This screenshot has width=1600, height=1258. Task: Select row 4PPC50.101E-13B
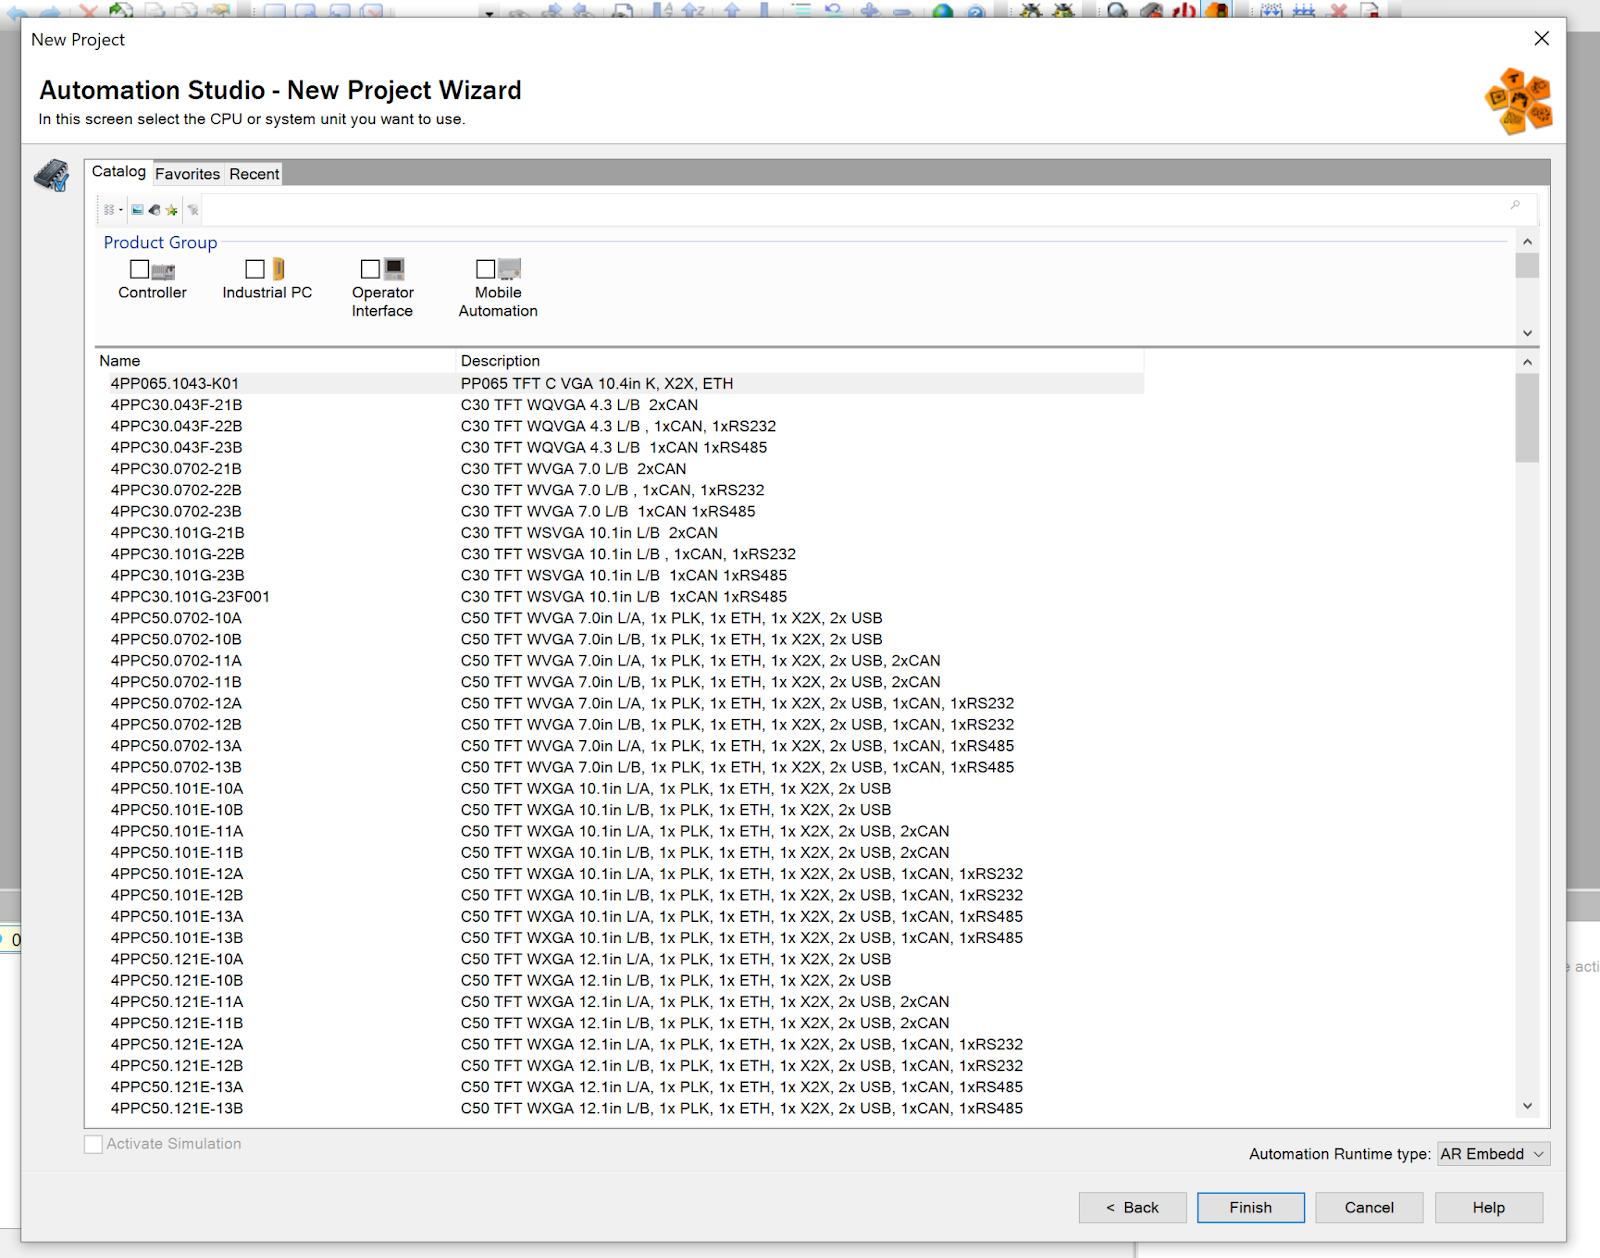tap(620, 938)
